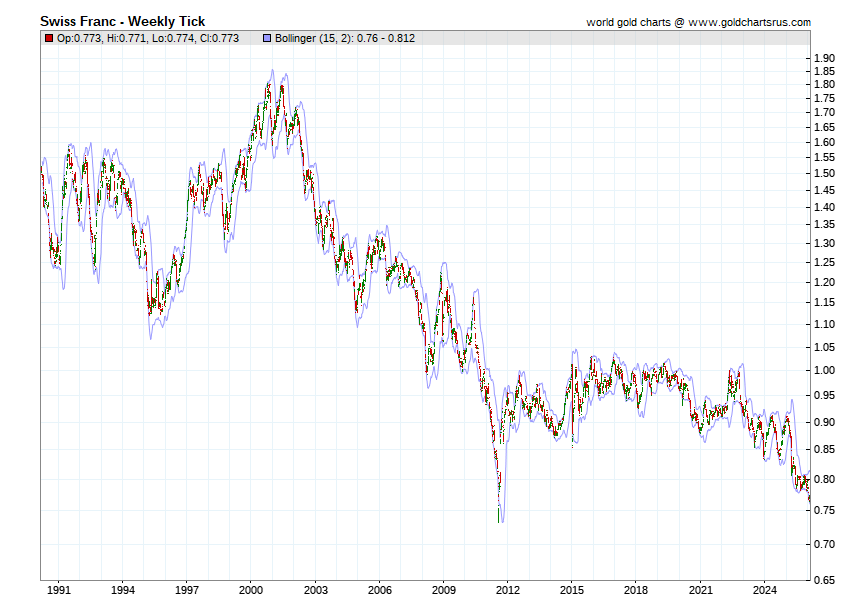Click the 2000 year axis label
Image resolution: width=850 pixels, height=616 pixels.
point(251,590)
